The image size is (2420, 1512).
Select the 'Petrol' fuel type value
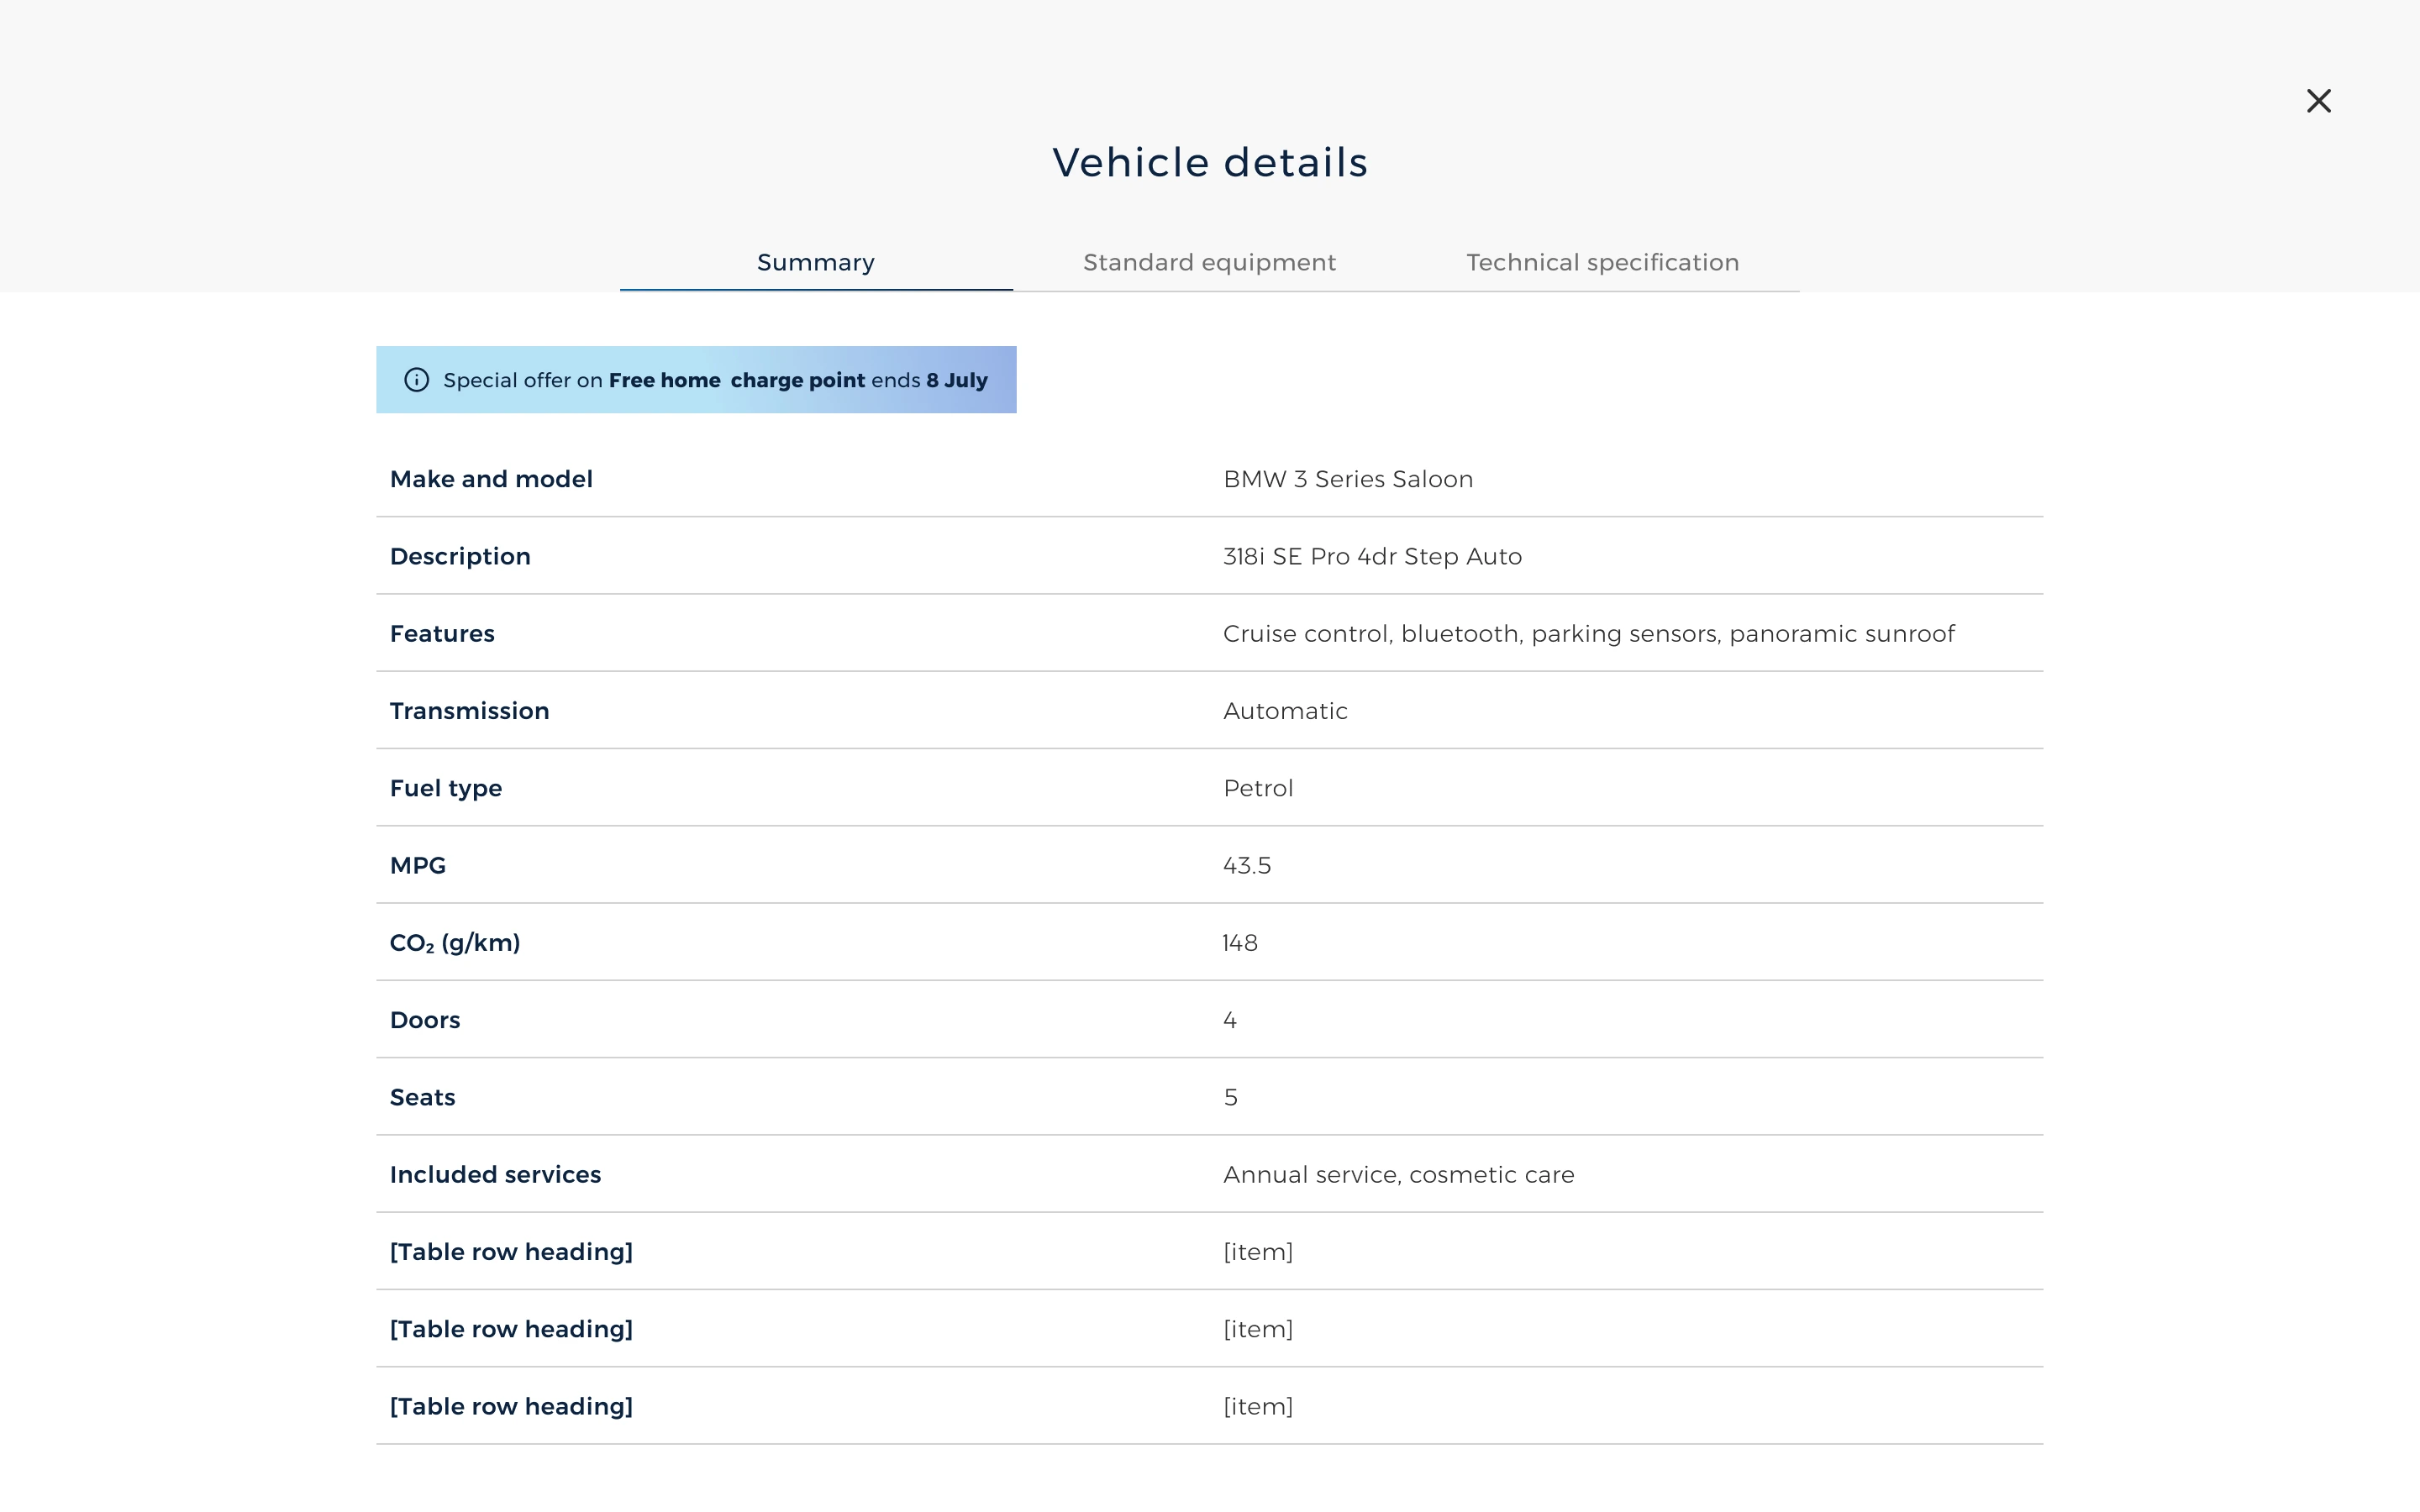[x=1258, y=788]
